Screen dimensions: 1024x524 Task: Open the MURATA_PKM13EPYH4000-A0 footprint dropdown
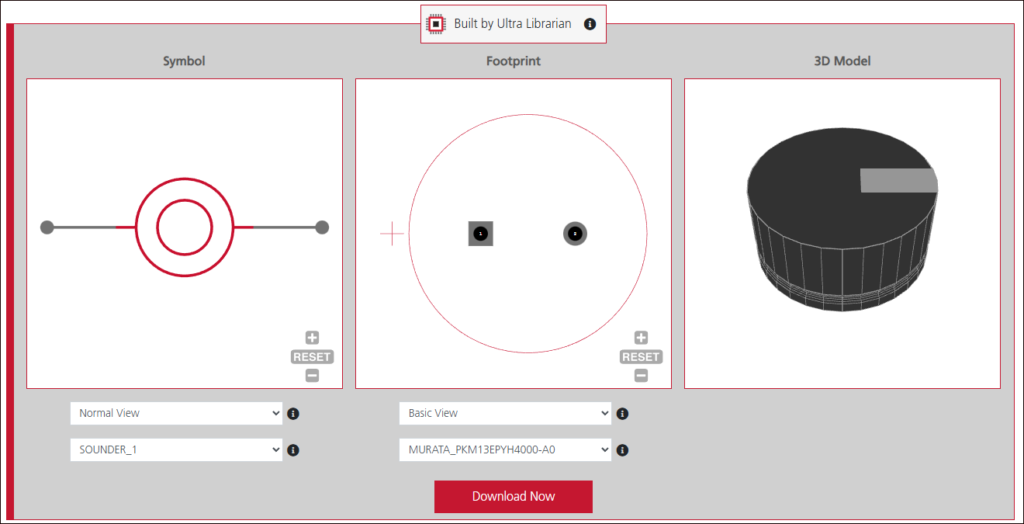coord(505,450)
